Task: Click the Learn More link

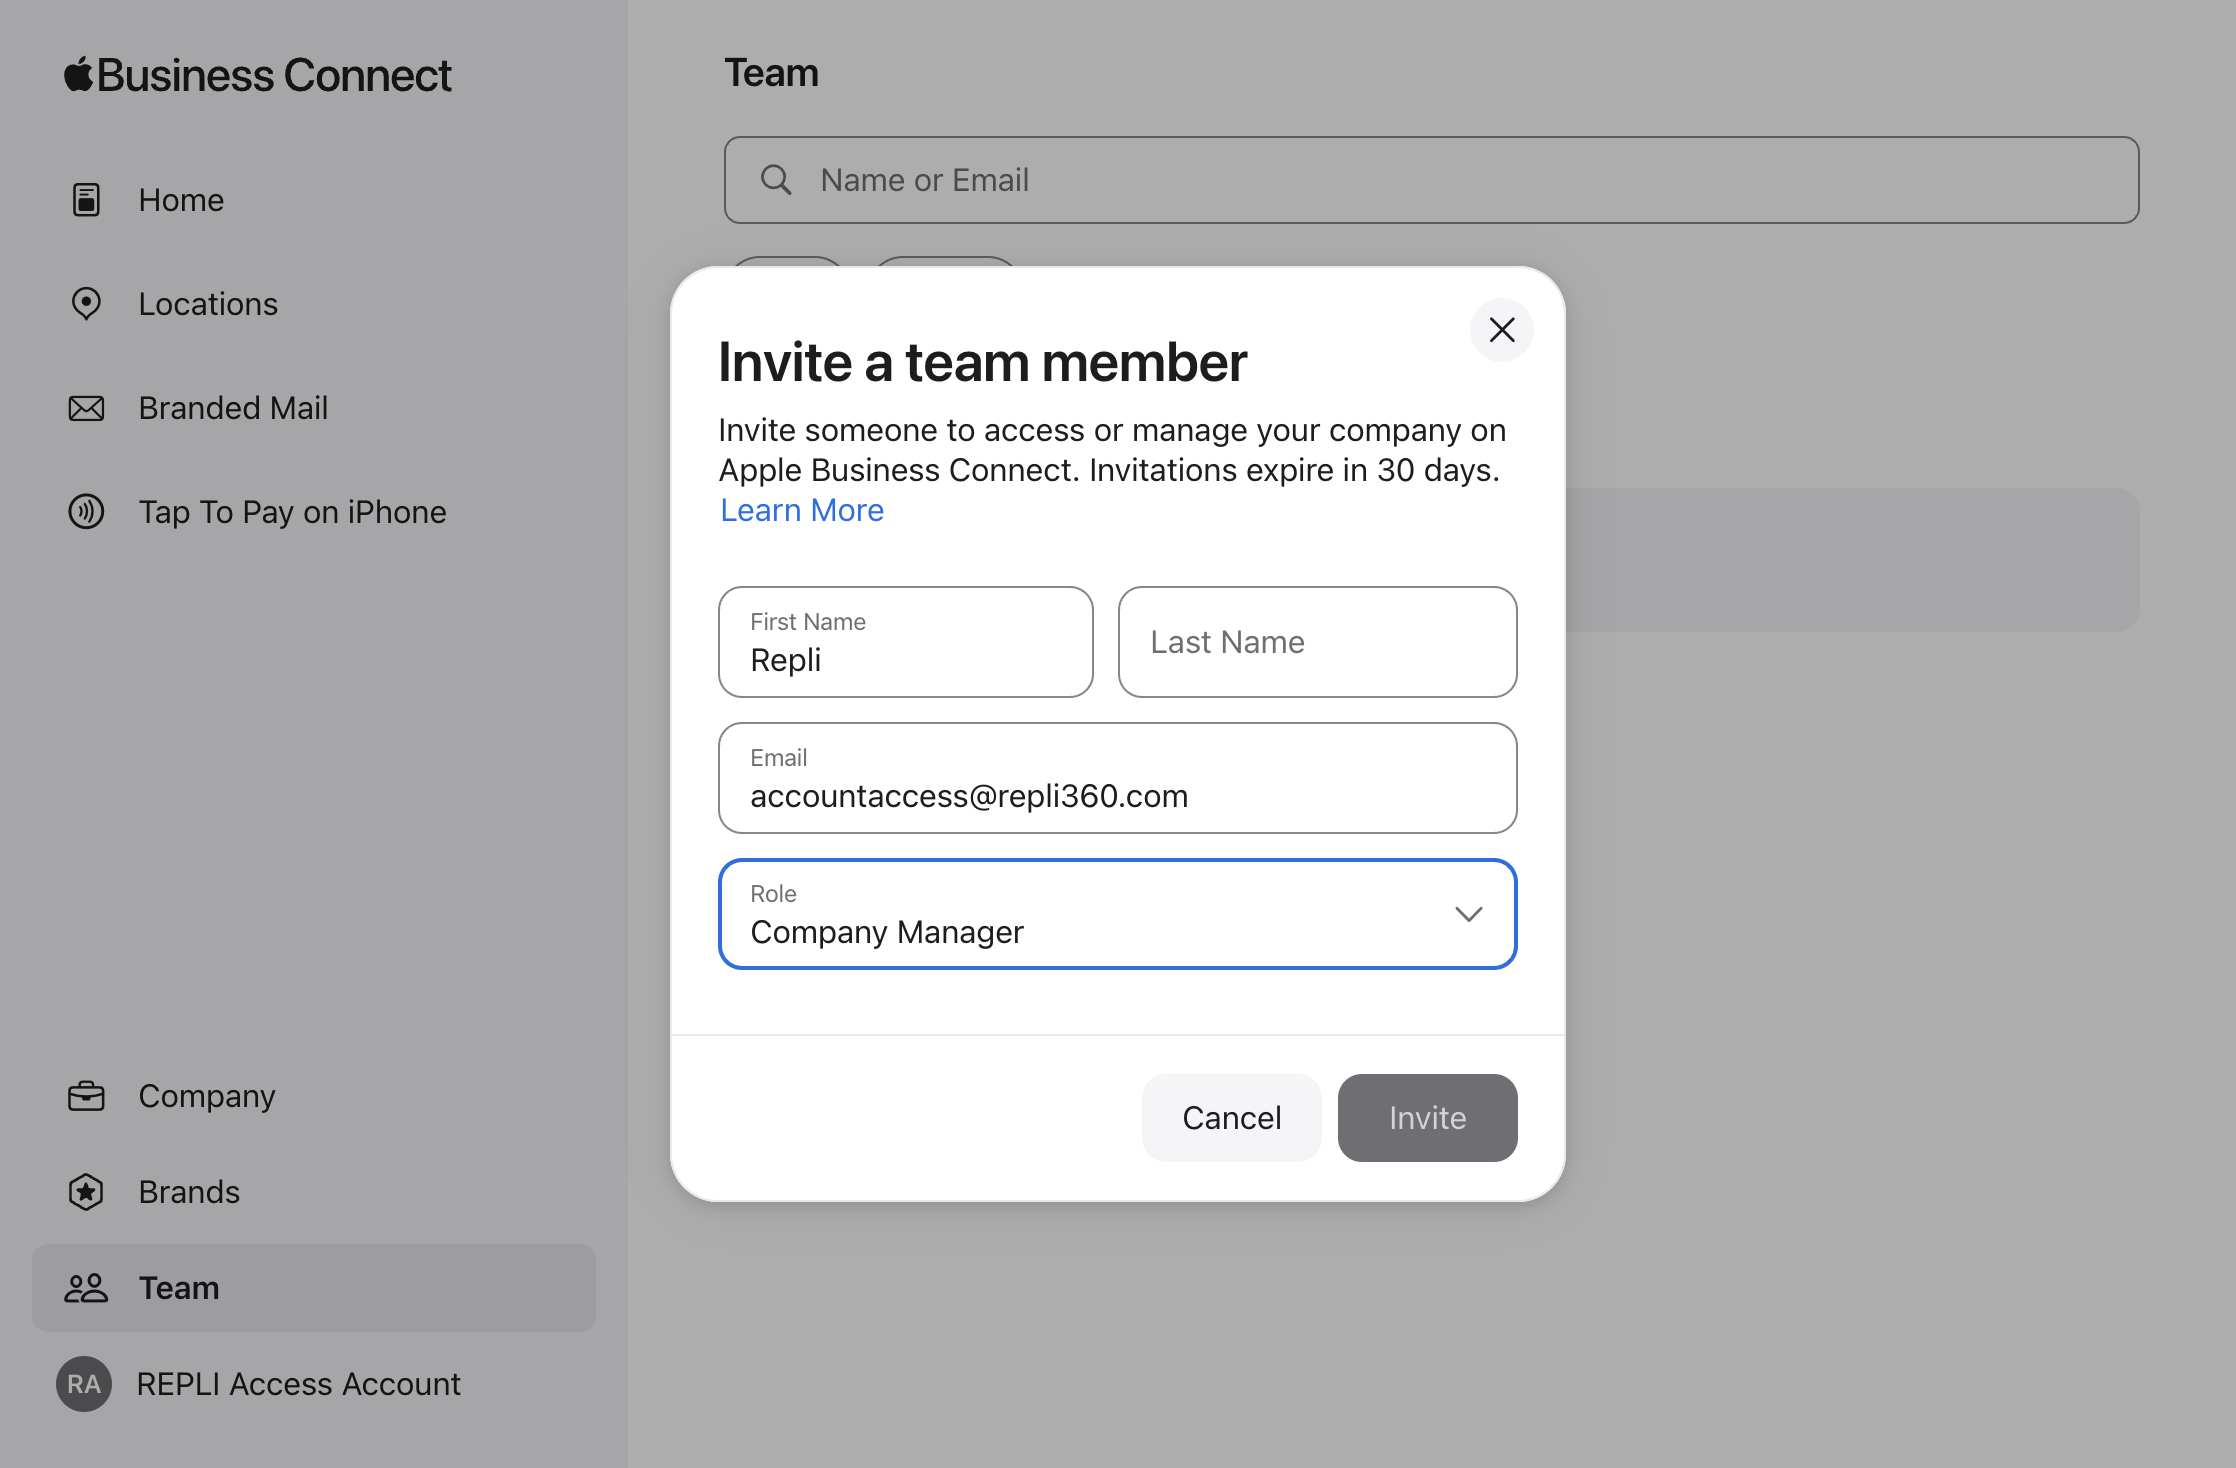Action: tap(802, 510)
